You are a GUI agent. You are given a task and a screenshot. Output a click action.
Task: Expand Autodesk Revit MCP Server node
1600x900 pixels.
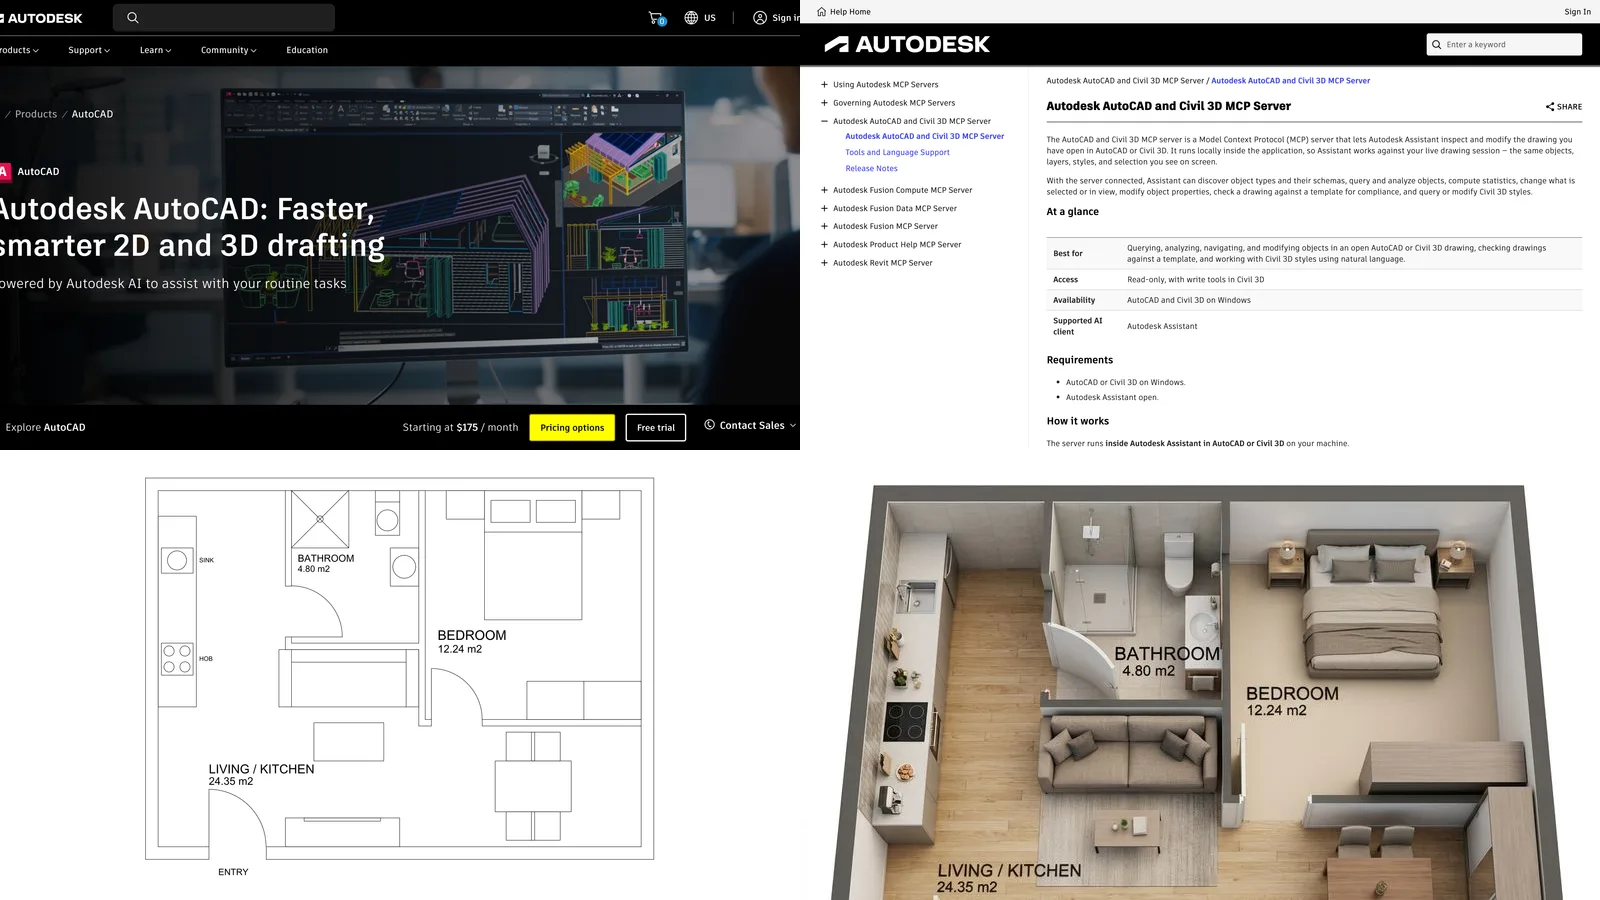point(824,263)
